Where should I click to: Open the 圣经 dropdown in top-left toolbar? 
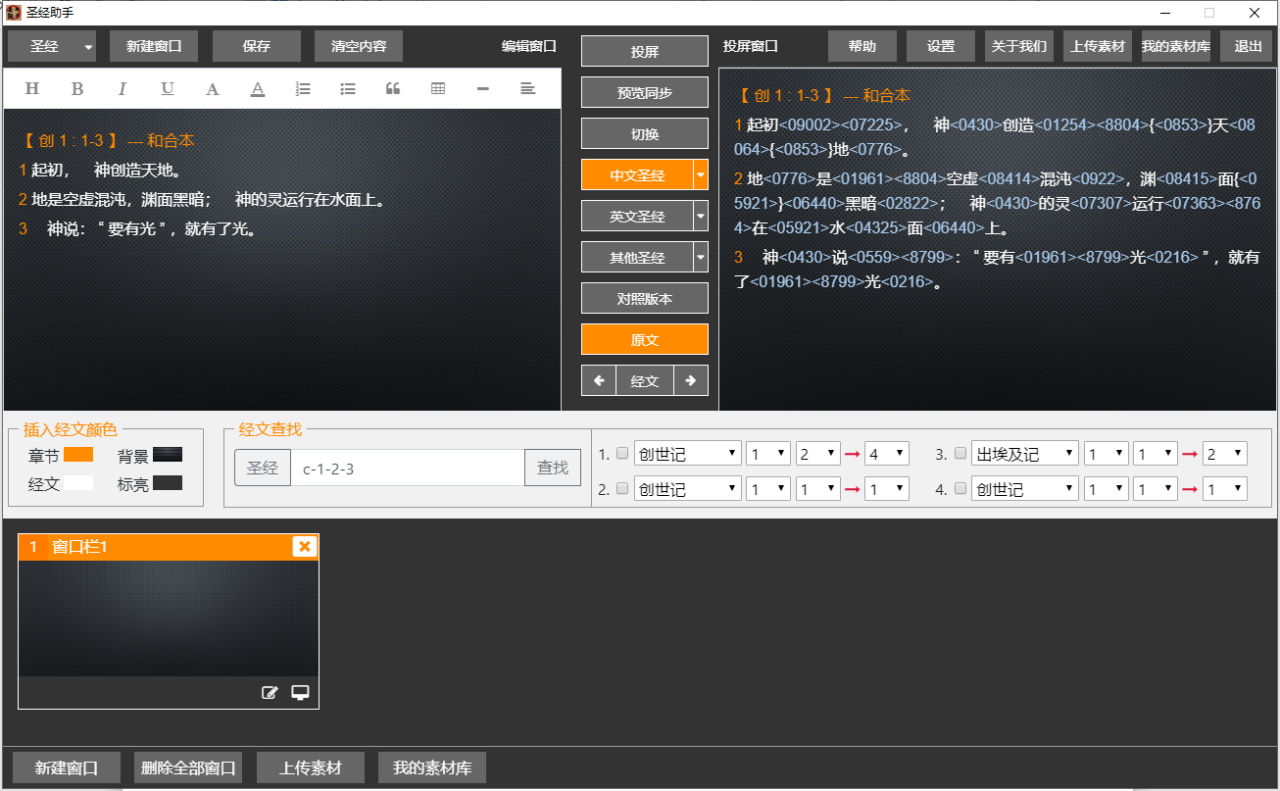(x=88, y=47)
